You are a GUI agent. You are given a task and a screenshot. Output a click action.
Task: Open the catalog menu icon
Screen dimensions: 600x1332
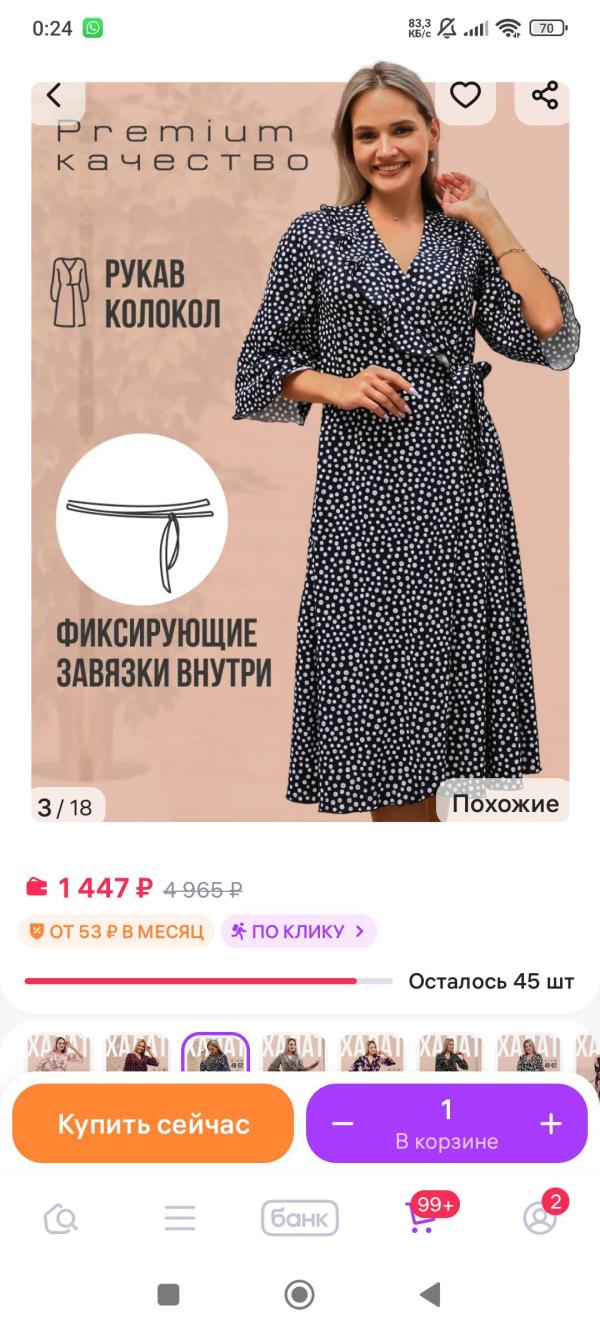180,1218
